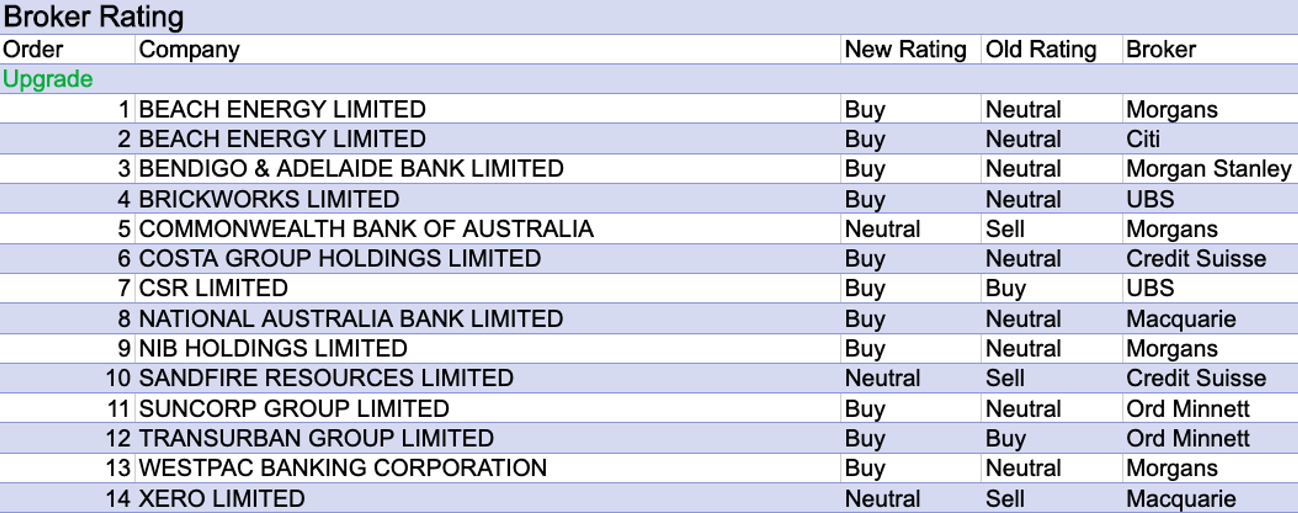Click the Morgan Stanley broker cell
Viewport: 1298px width, 513px height.
(1208, 169)
